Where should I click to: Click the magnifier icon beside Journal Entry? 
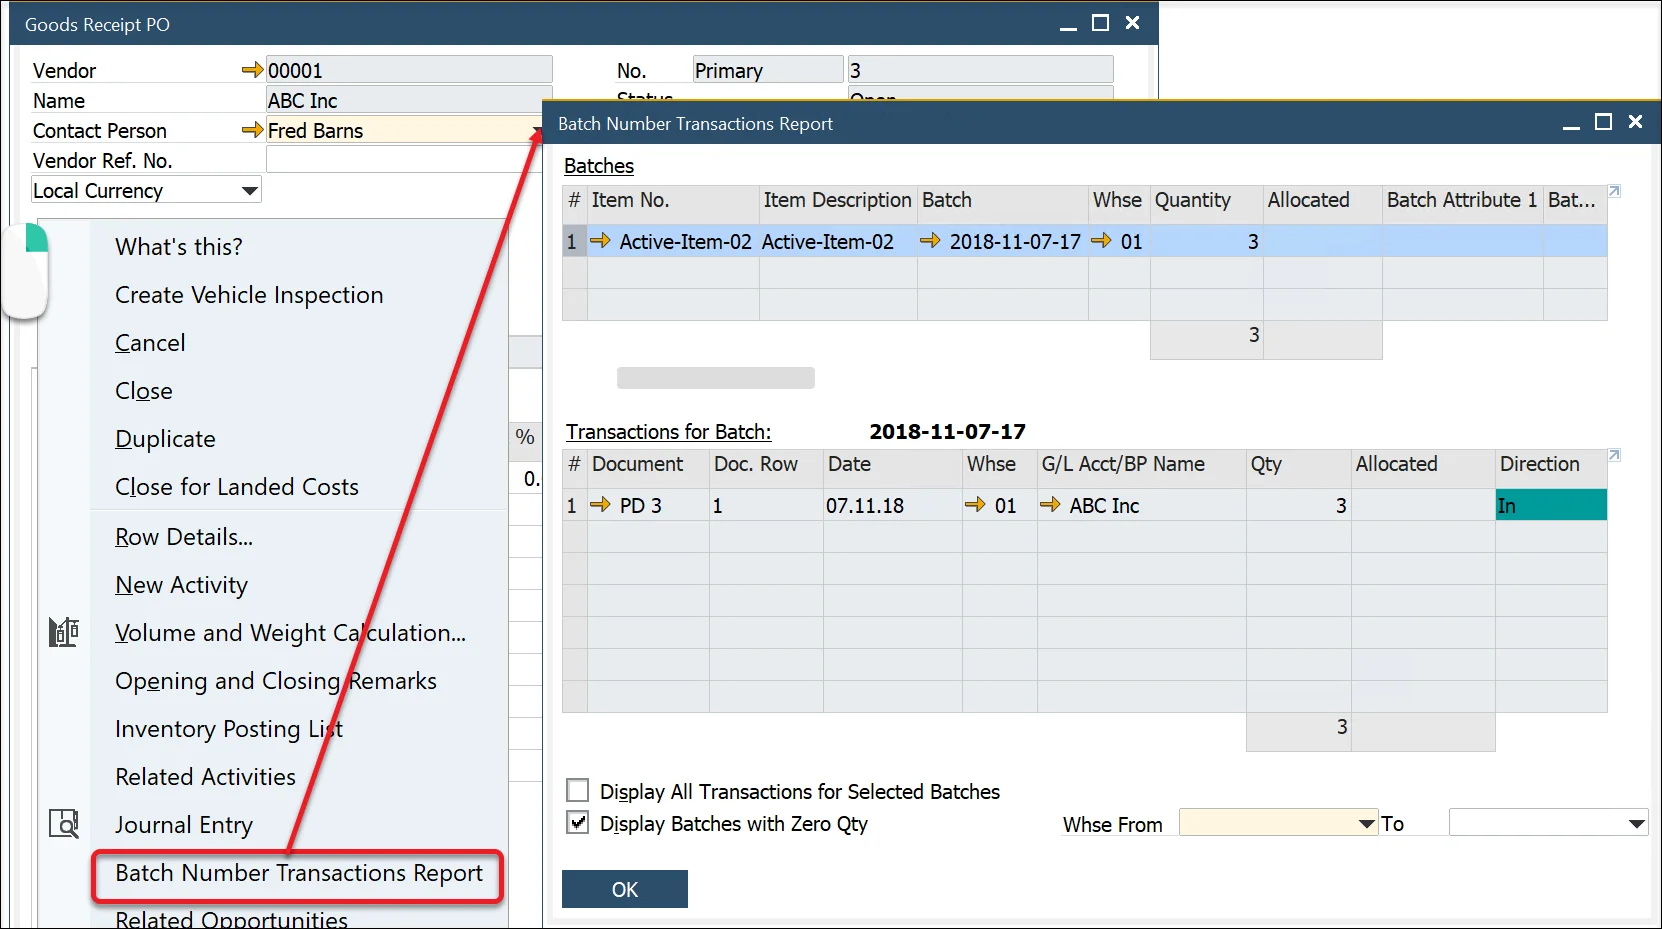click(x=63, y=823)
